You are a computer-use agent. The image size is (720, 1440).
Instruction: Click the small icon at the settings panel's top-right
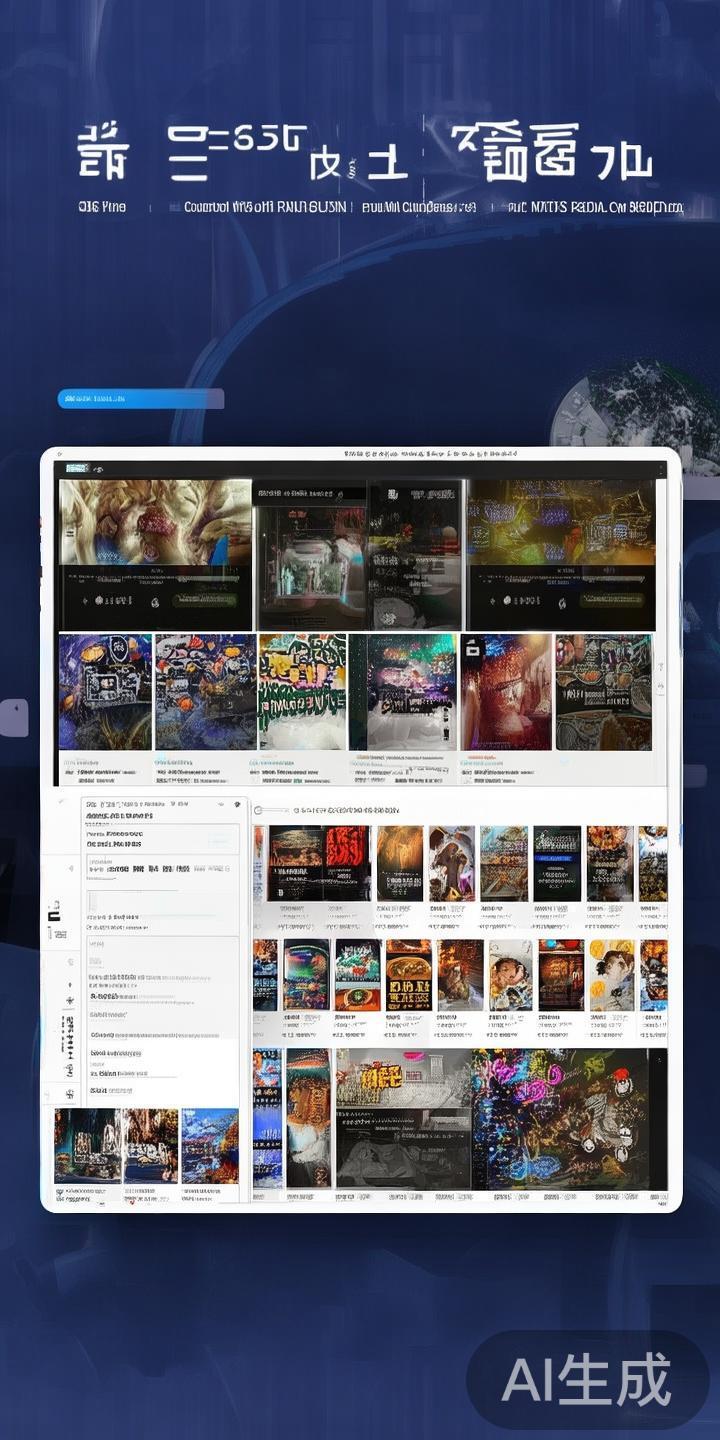tap(236, 803)
